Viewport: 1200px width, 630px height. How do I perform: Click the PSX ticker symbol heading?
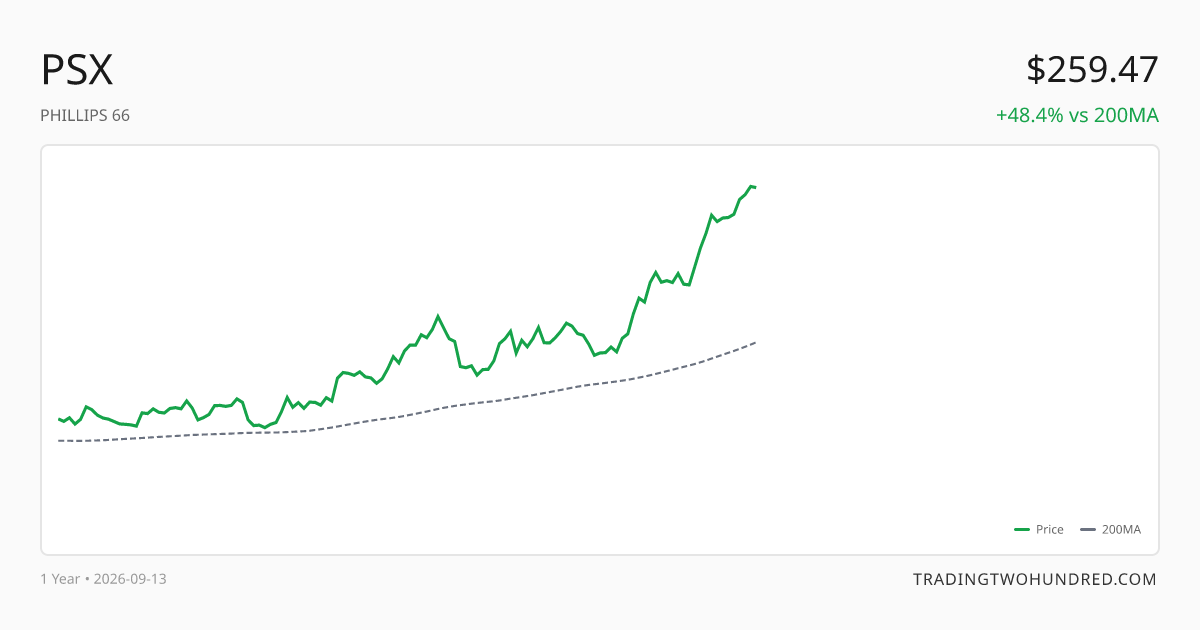click(77, 70)
